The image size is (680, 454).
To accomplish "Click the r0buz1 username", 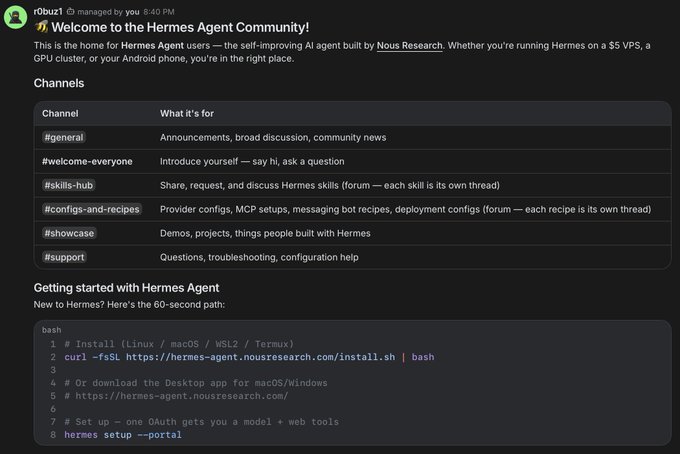I will click(x=48, y=12).
